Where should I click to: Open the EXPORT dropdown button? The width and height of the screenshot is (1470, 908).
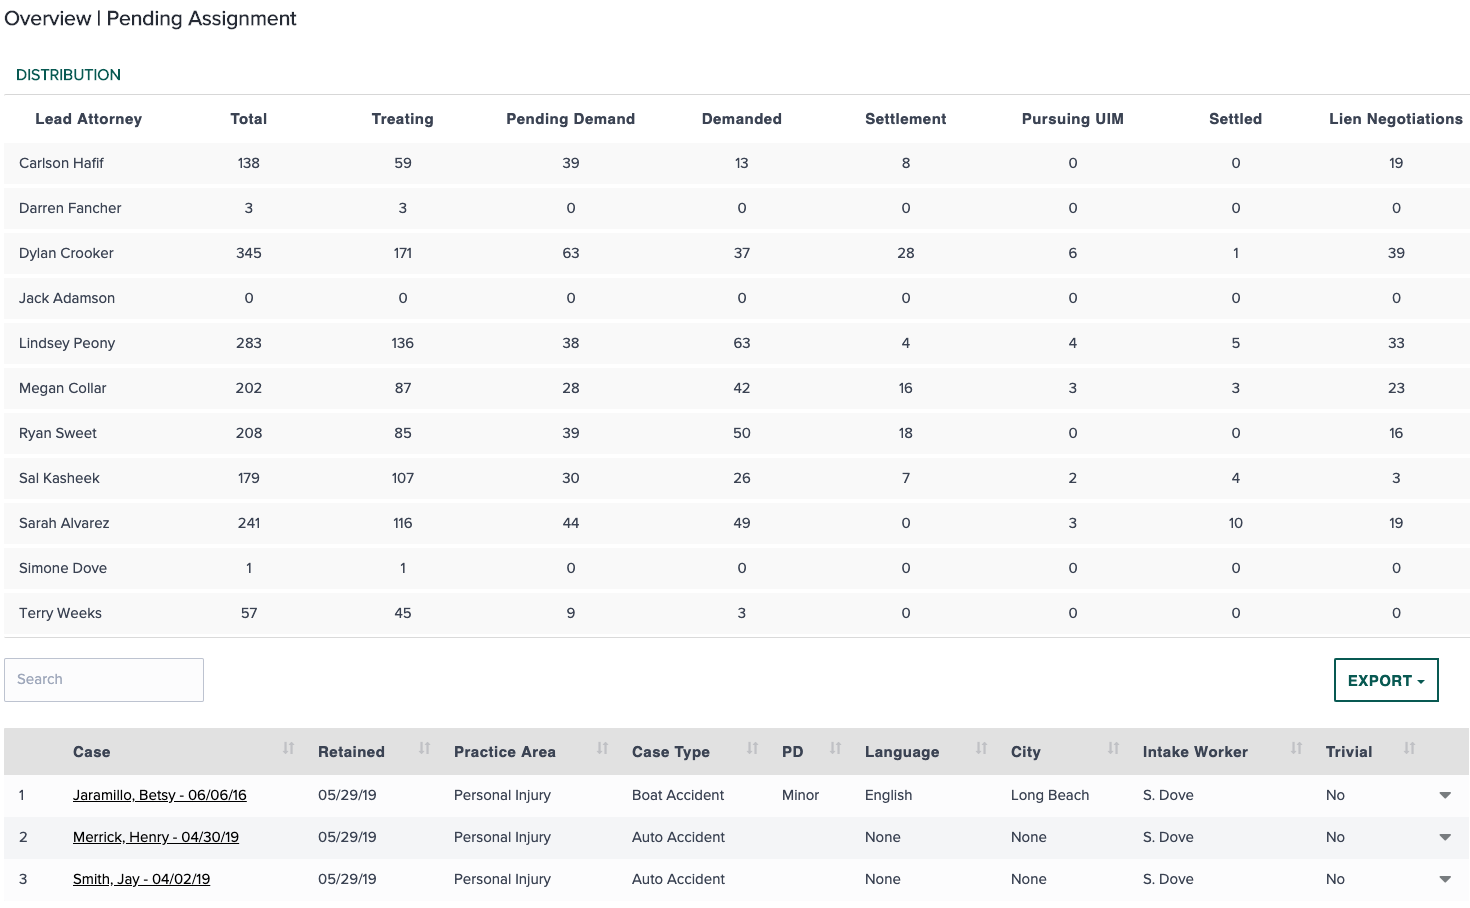click(1386, 680)
